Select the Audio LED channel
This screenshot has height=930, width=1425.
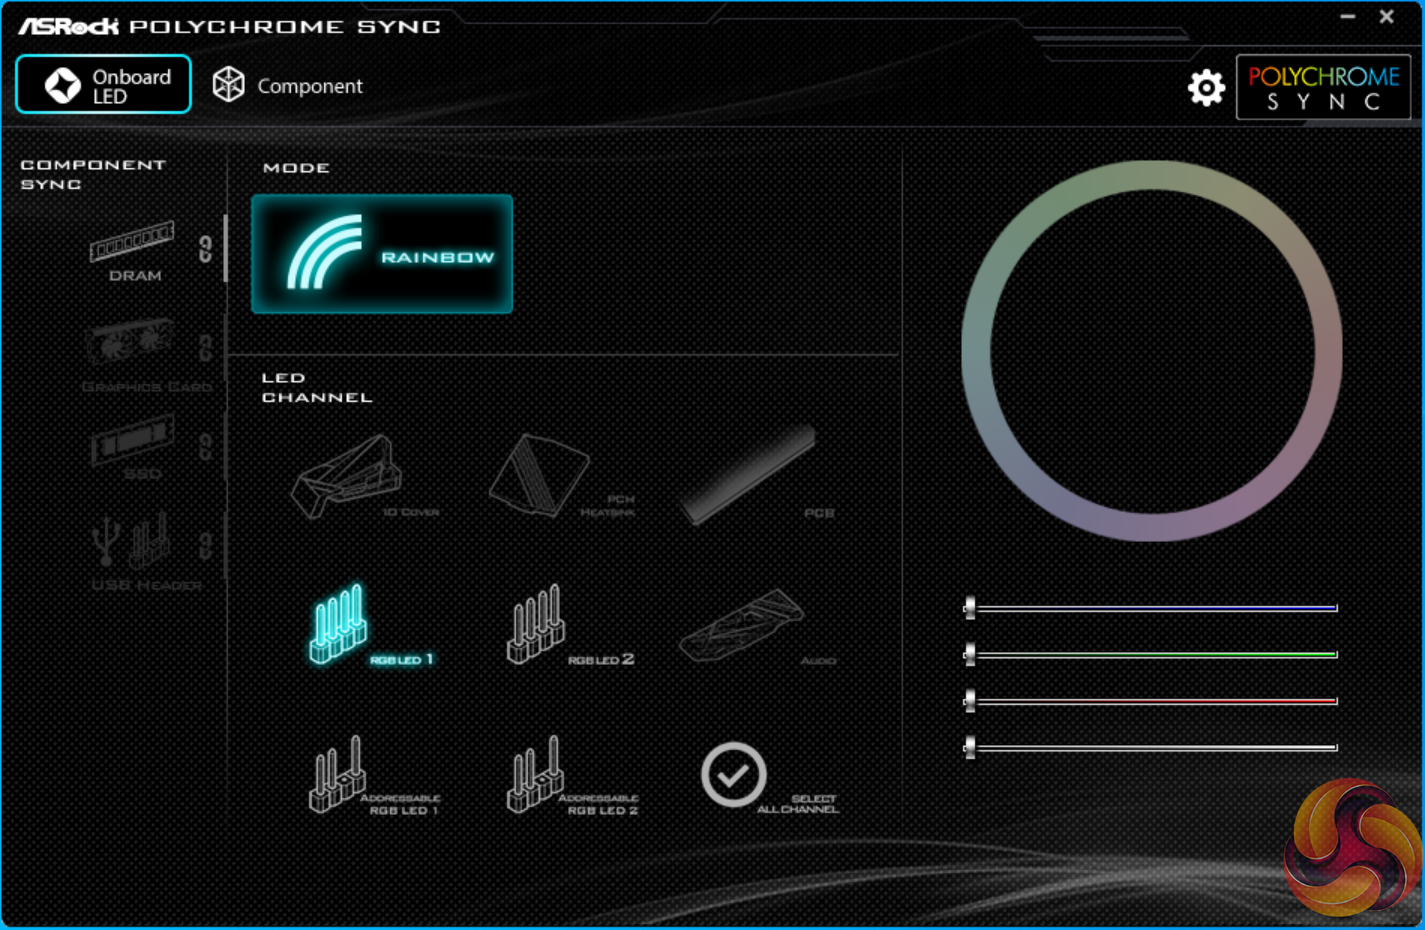click(758, 626)
